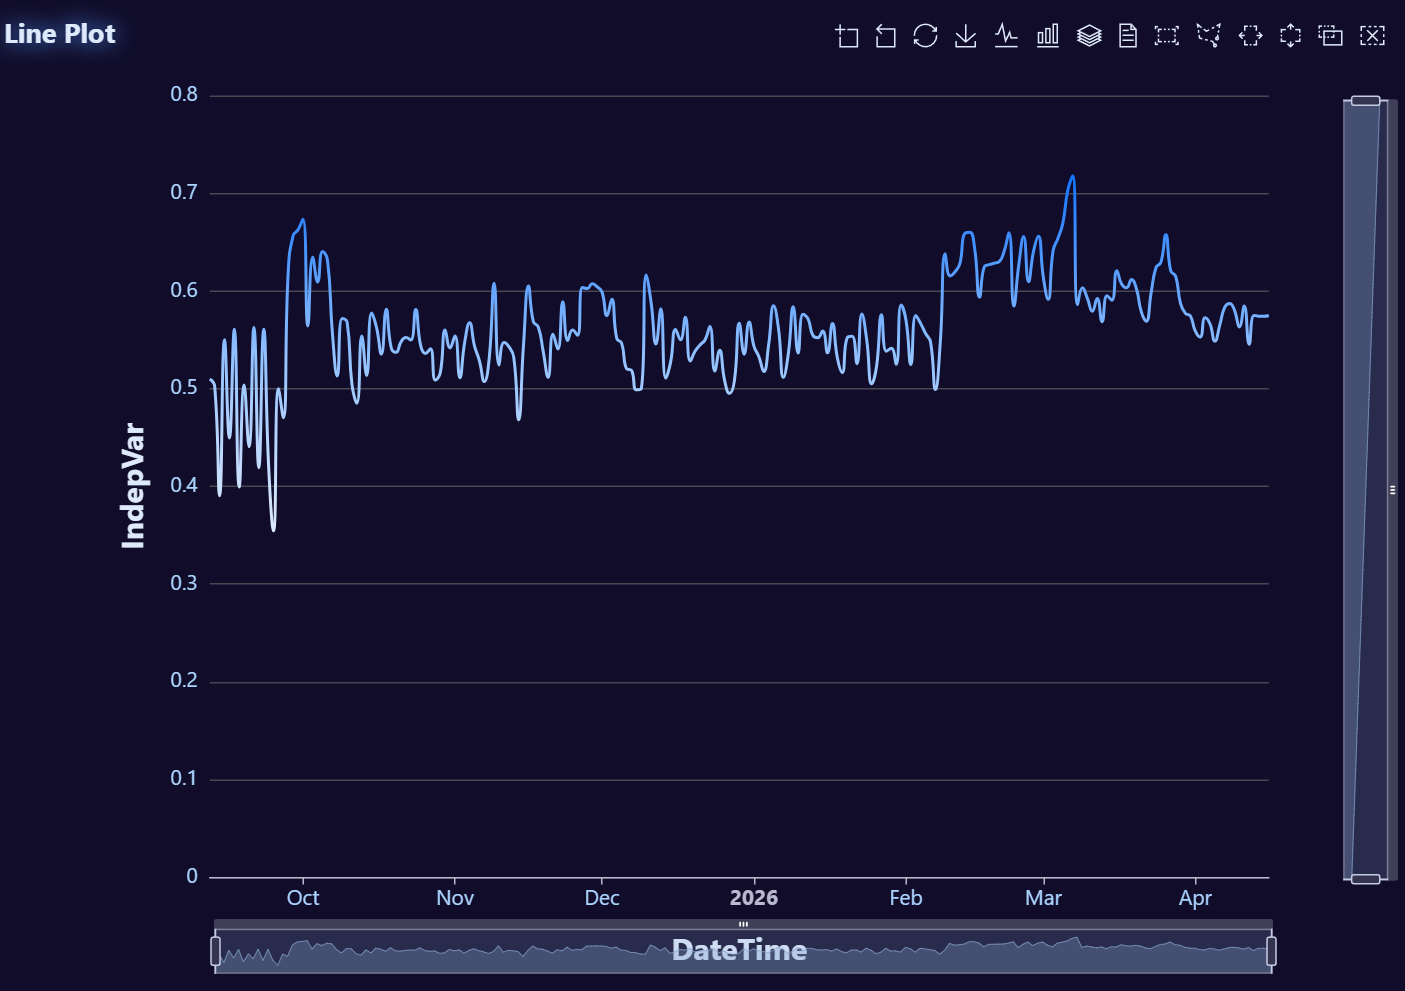Viewport: 1405px width, 991px height.
Task: Toggle keep multiple selections icon
Action: coord(1331,37)
